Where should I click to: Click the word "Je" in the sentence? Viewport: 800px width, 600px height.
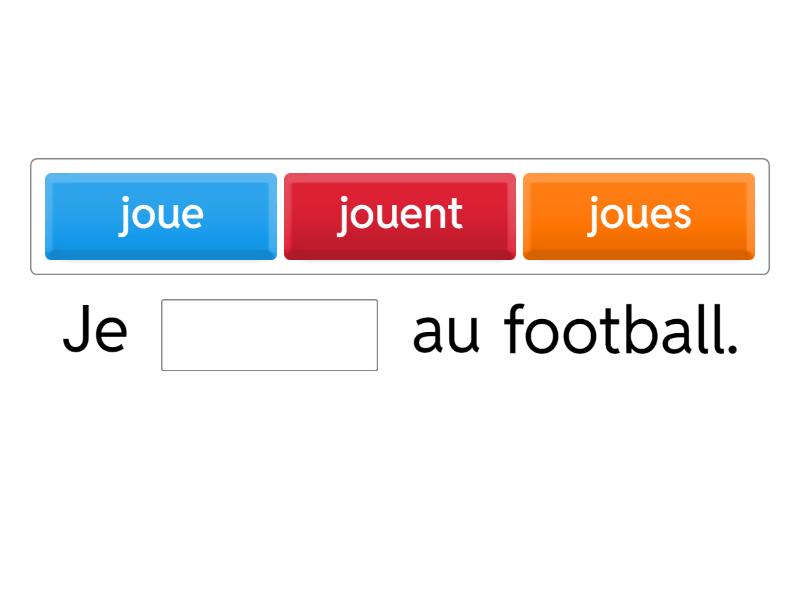[x=95, y=332]
